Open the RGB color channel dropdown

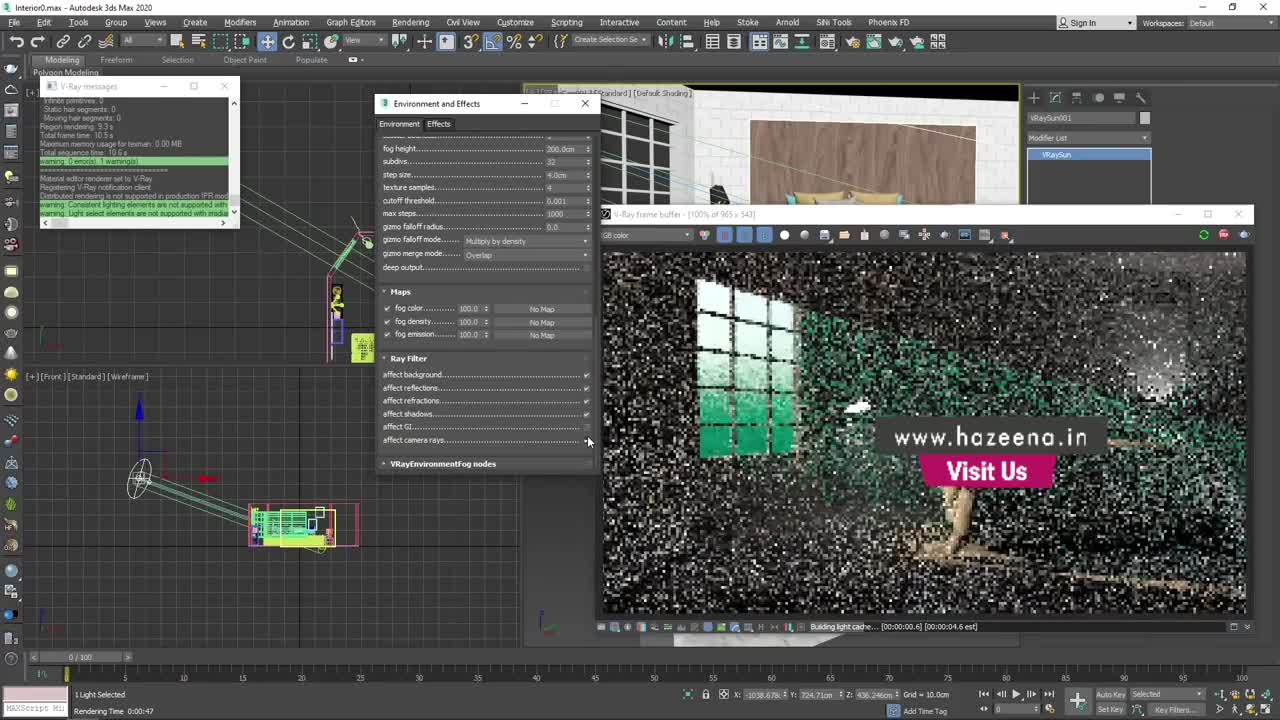point(646,235)
